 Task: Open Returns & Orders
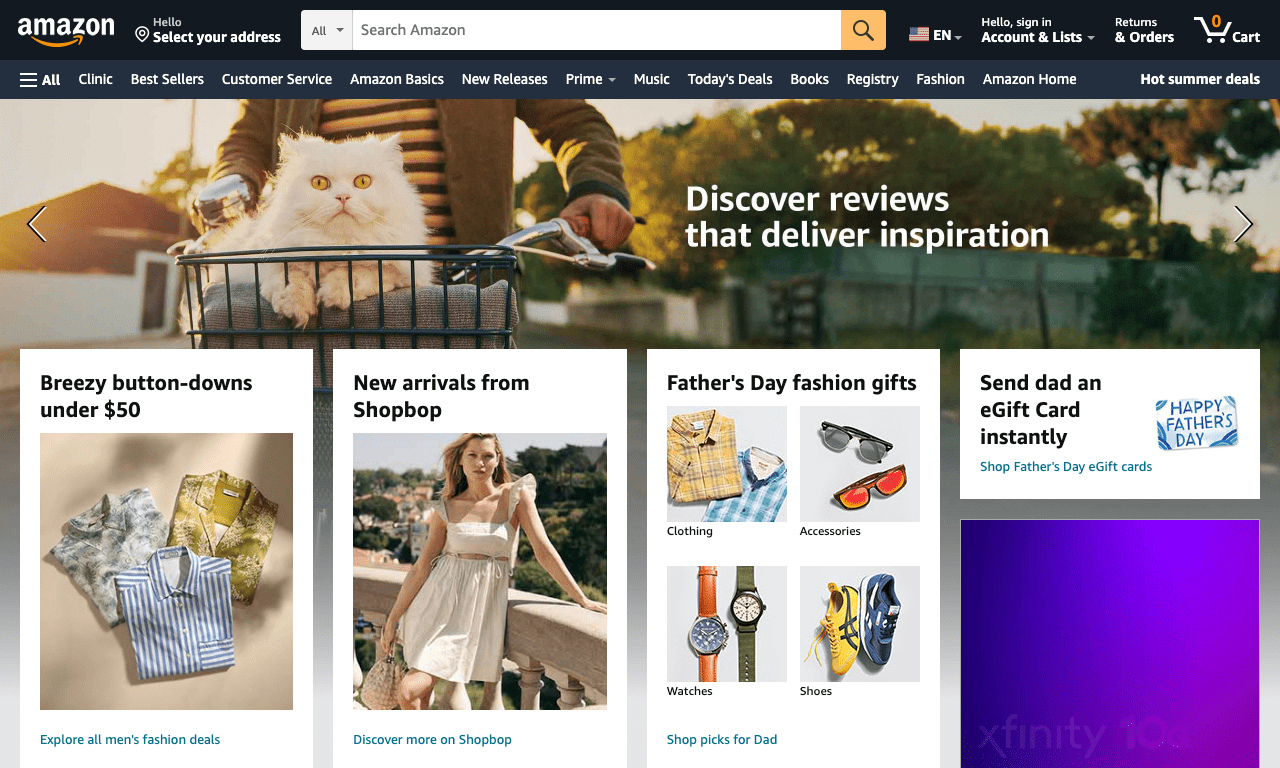[x=1144, y=30]
